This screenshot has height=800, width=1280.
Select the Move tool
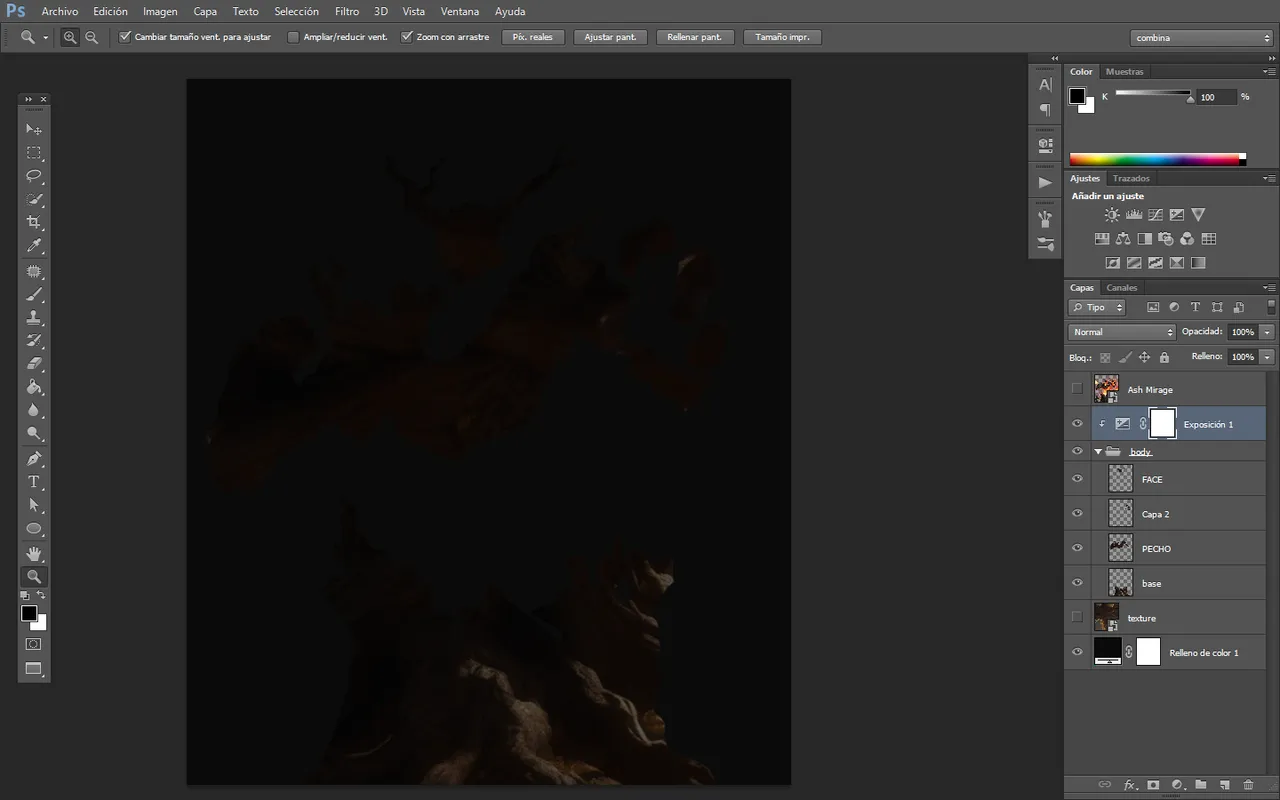click(34, 129)
